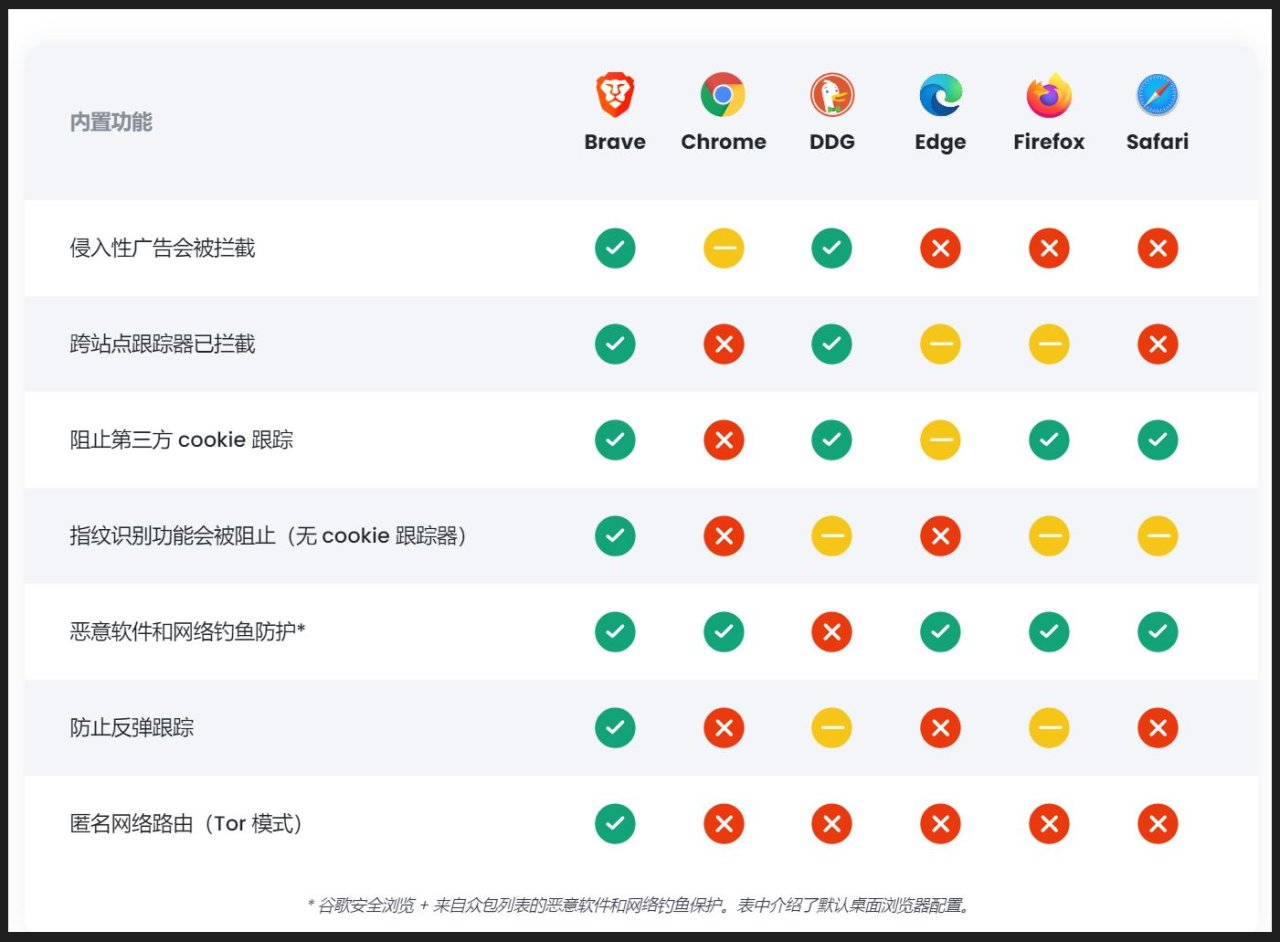Click Safari's green check for 阻止第三方 cookie 跟踪
Viewport: 1280px width, 942px height.
coord(1158,440)
